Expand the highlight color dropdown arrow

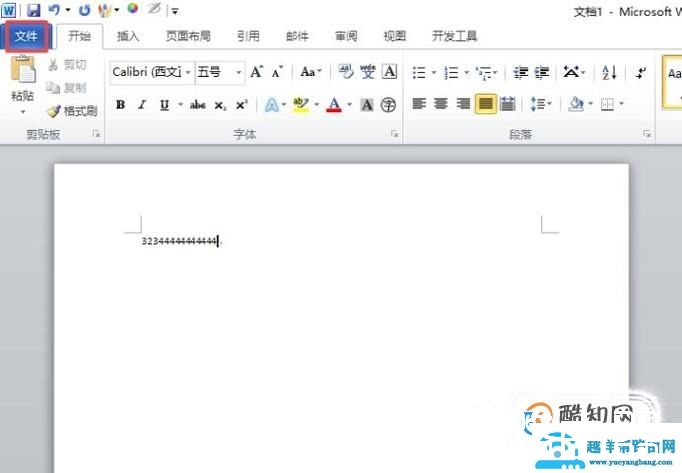[317, 105]
